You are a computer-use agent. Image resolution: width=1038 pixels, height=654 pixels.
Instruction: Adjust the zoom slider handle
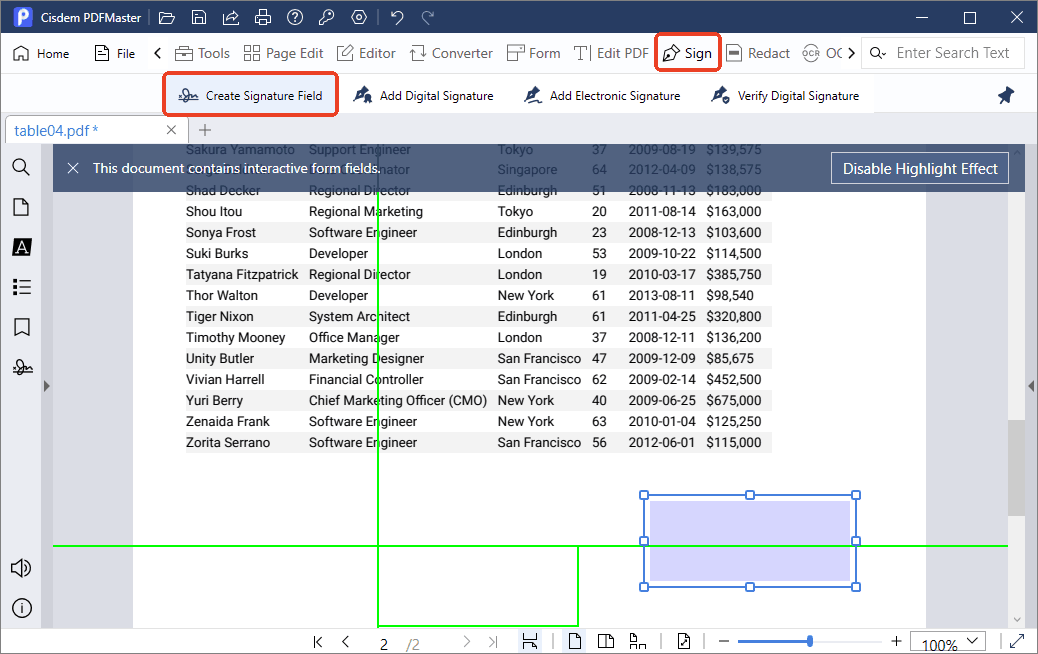[x=810, y=641]
